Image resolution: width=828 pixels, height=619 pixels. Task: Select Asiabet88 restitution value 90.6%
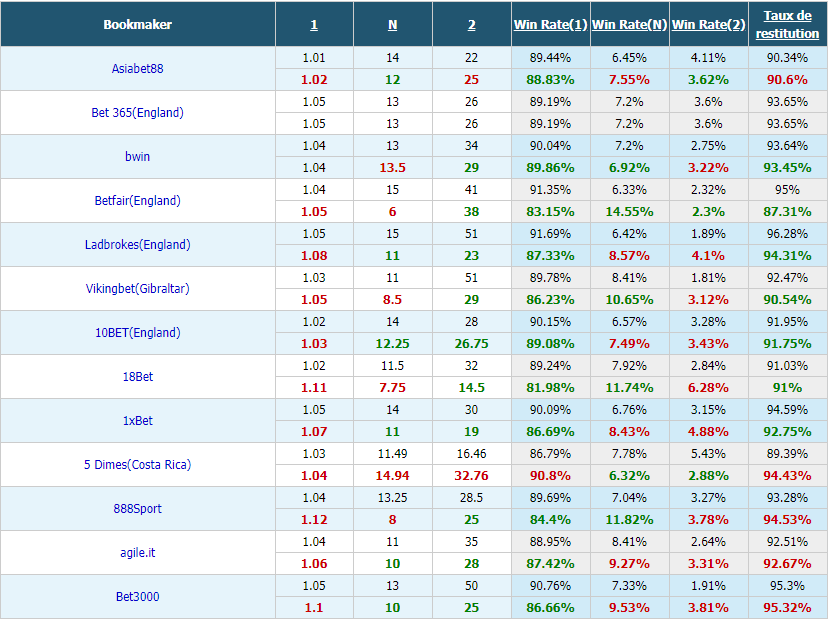(787, 80)
